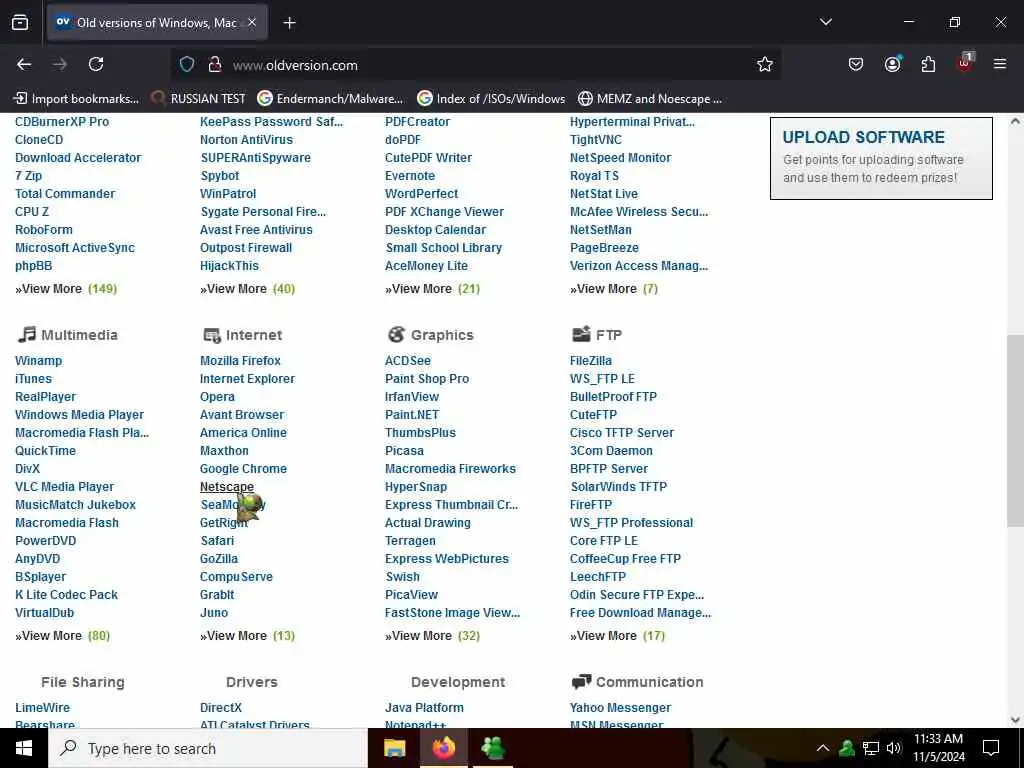Open the Paint Shop Pro link
This screenshot has width=1024, height=768.
point(427,379)
